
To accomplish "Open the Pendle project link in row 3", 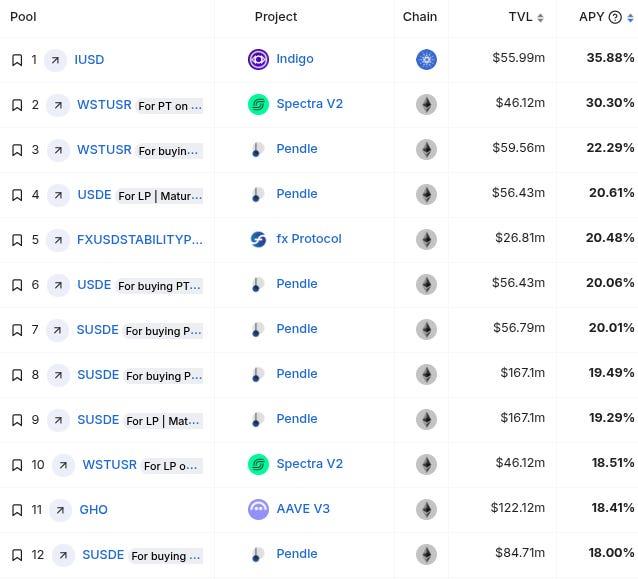I will [297, 149].
